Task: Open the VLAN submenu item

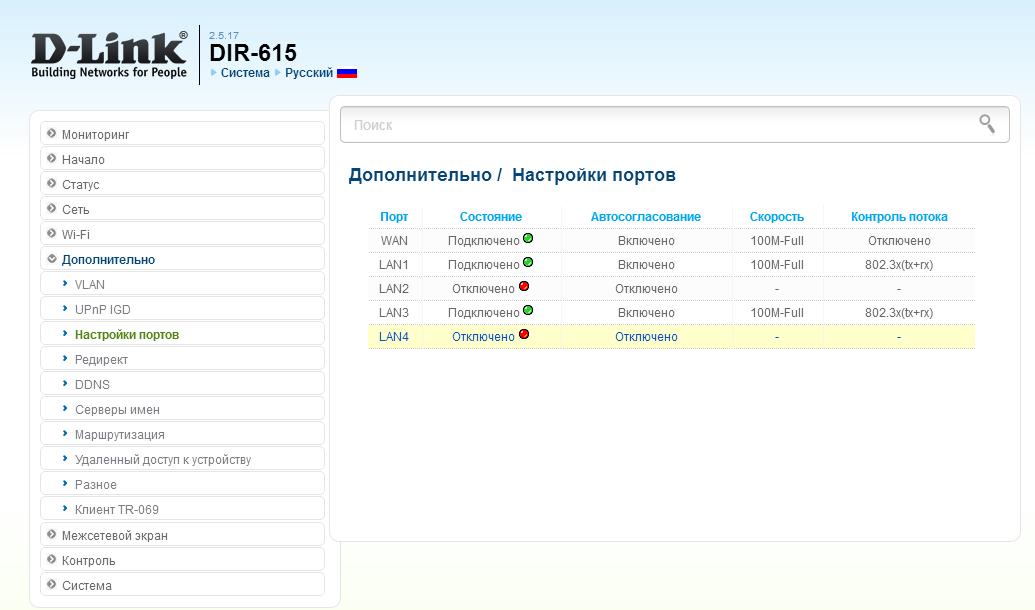Action: tap(90, 284)
